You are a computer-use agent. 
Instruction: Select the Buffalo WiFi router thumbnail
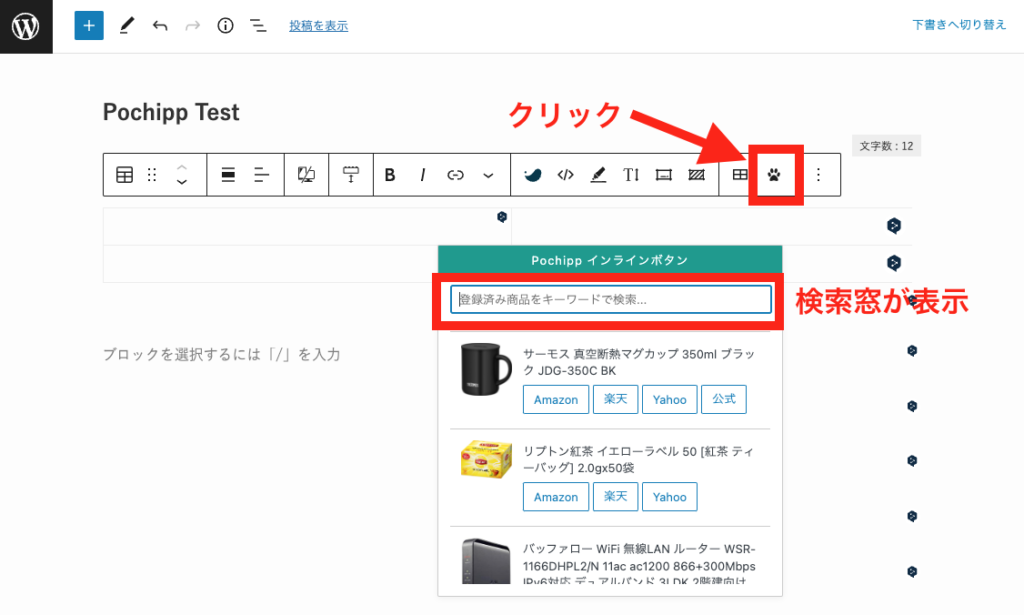tap(486, 561)
